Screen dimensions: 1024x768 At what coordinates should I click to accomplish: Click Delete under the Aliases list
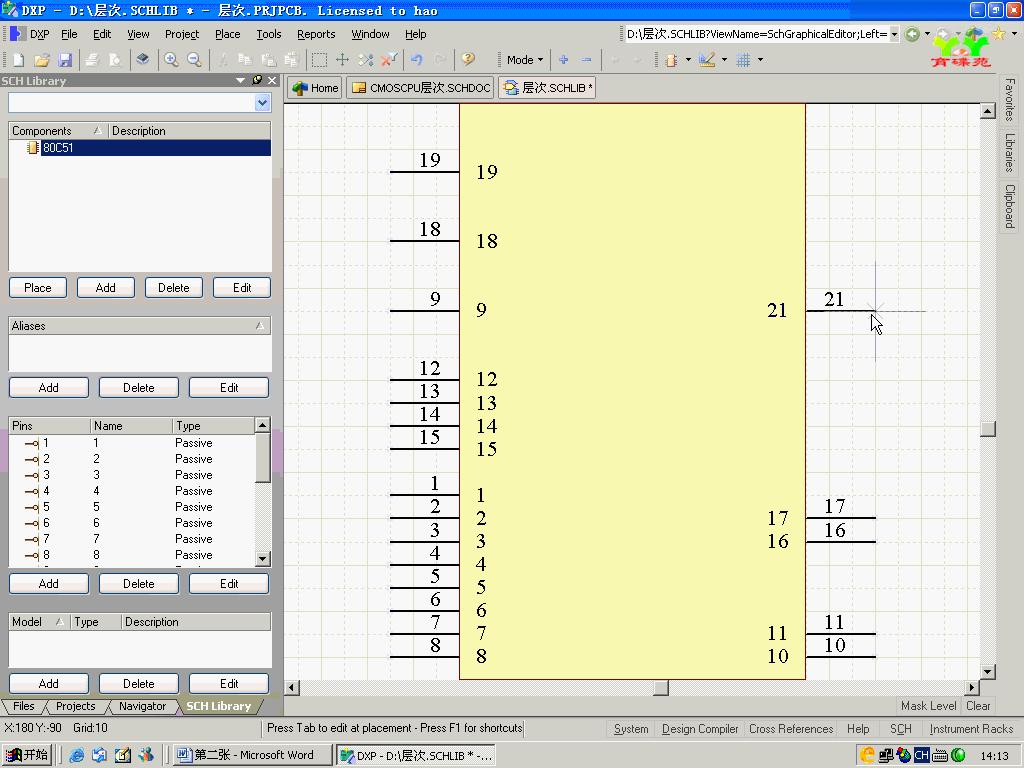click(x=138, y=388)
